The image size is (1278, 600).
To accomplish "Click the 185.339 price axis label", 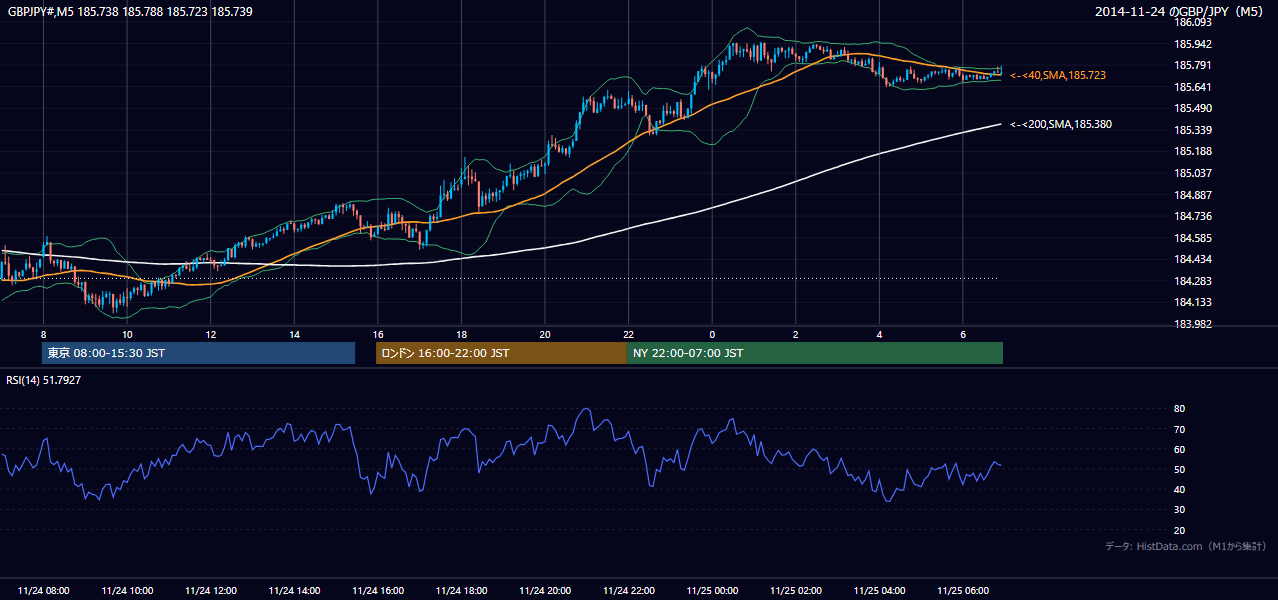I will [1193, 130].
